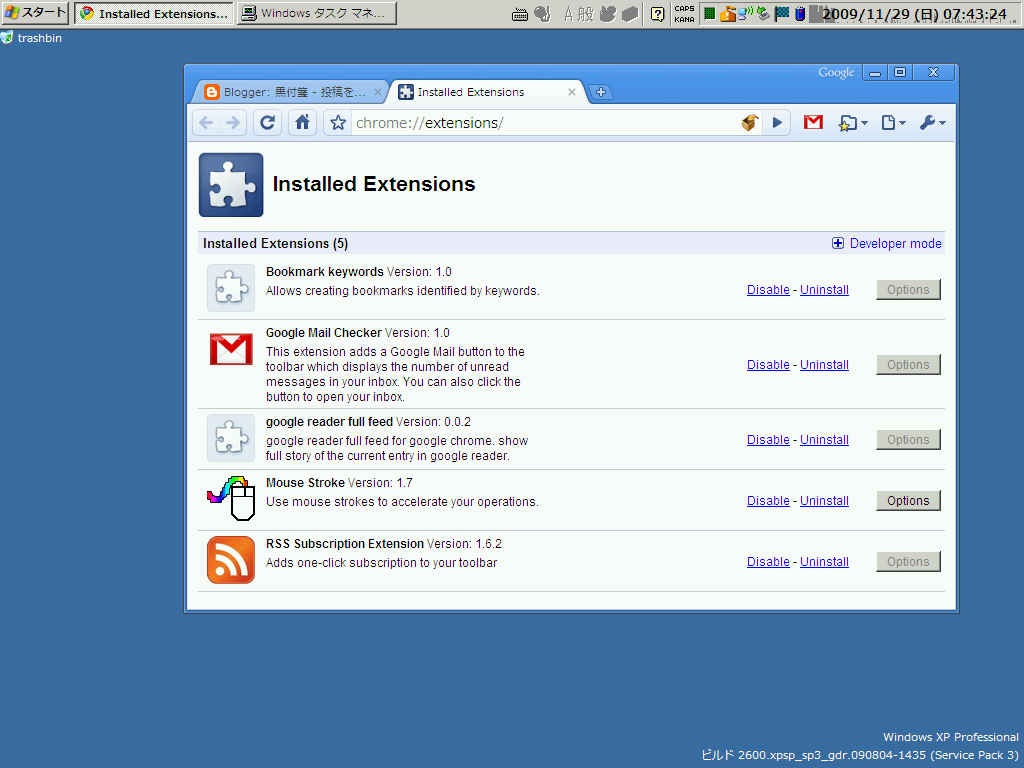
Task: Click the IME help question mark icon
Action: click(658, 14)
